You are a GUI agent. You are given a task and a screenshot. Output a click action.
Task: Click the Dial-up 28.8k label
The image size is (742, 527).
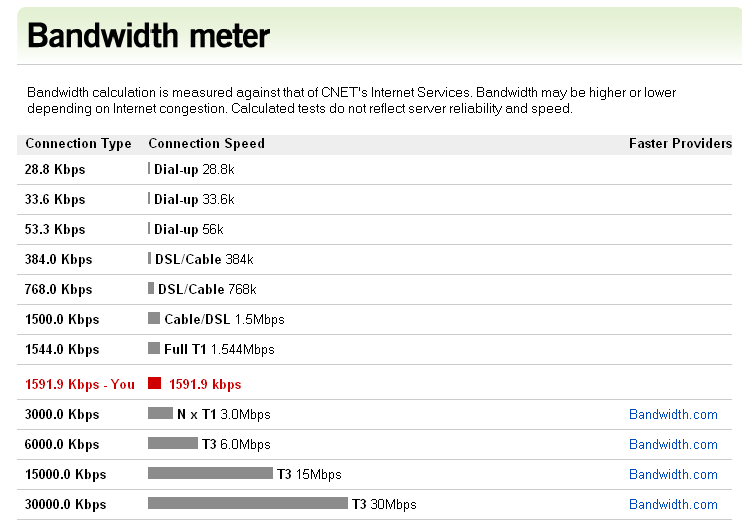coord(194,169)
